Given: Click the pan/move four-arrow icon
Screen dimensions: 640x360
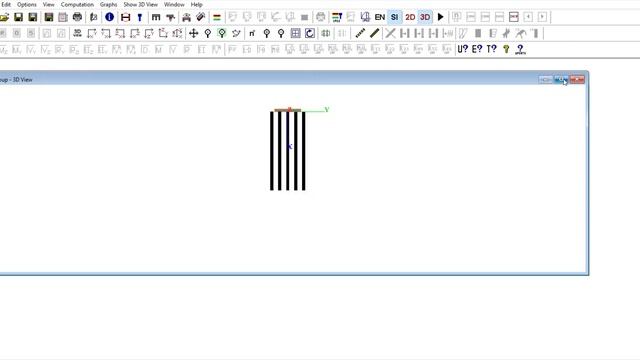Looking at the screenshot, I should pyautogui.click(x=193, y=33).
